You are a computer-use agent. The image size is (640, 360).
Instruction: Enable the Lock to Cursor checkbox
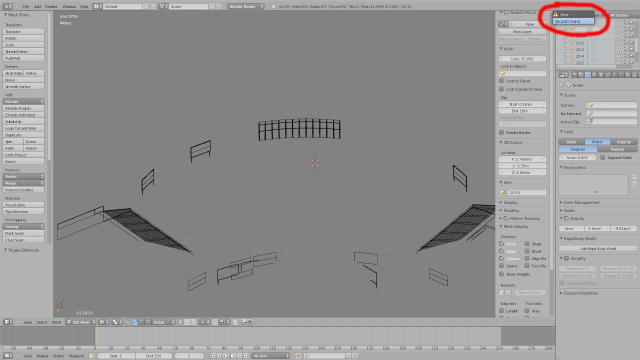point(502,81)
